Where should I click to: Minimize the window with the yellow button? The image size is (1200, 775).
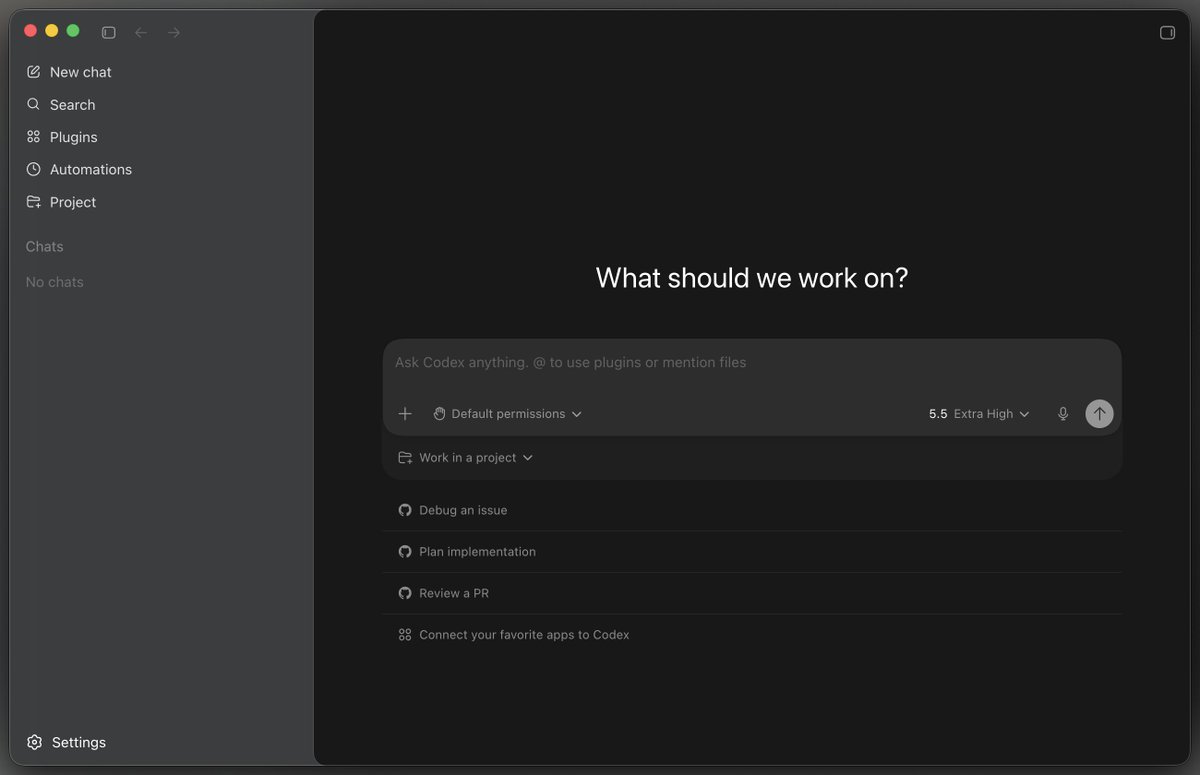pyautogui.click(x=52, y=31)
